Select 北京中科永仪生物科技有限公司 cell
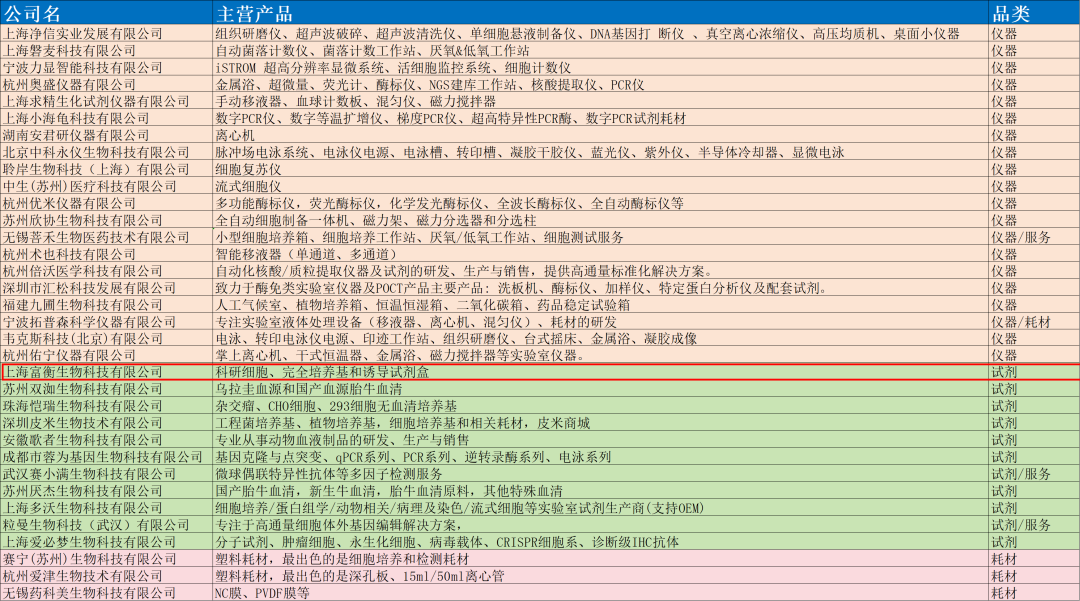The height and width of the screenshot is (601, 1080). (106, 152)
